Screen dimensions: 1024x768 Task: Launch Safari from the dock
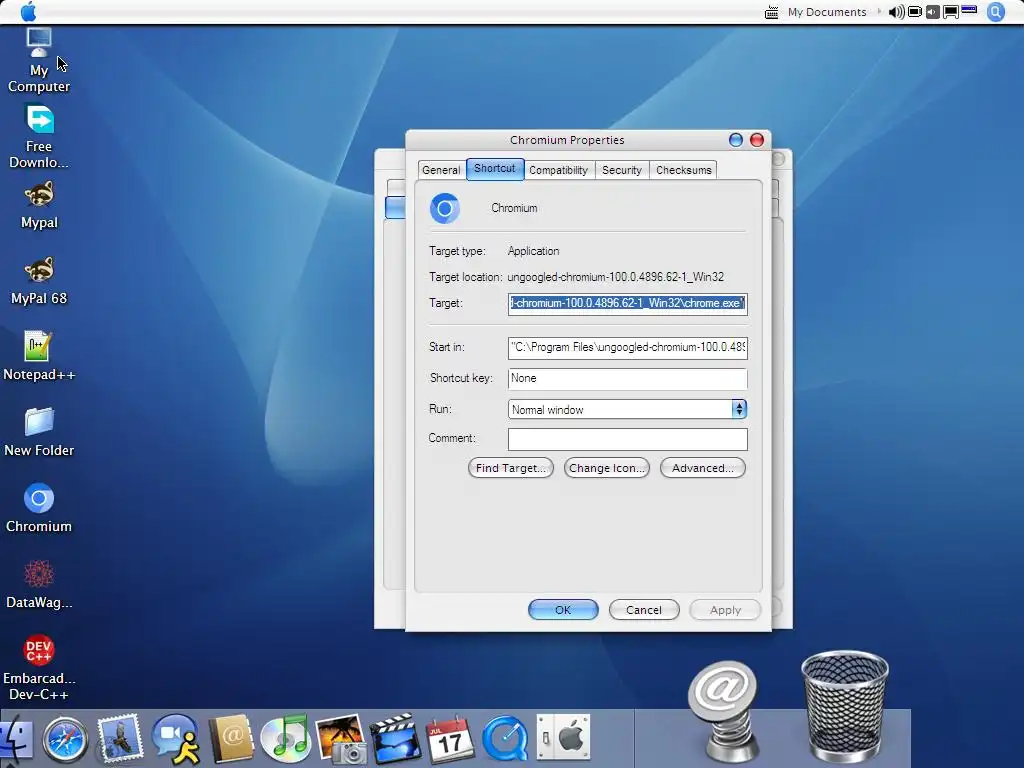(x=65, y=740)
